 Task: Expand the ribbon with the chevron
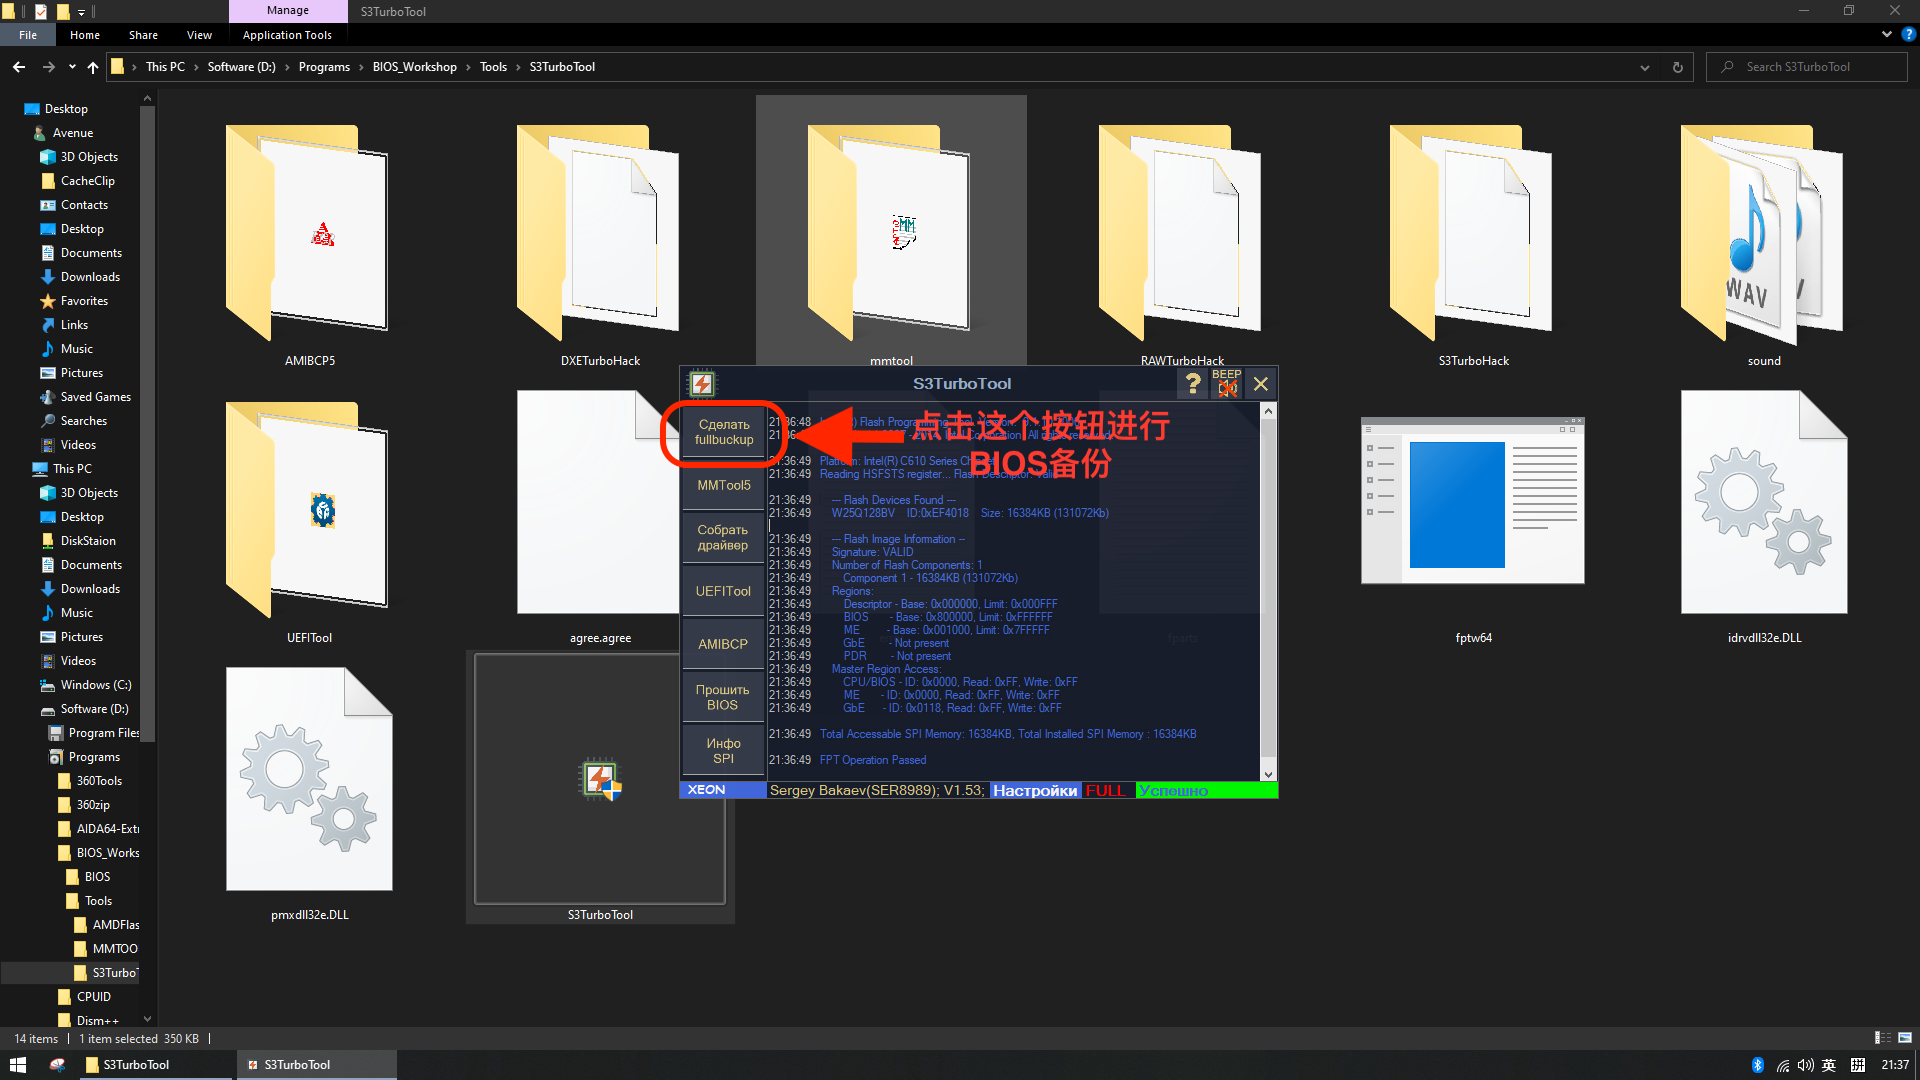pos(1887,34)
